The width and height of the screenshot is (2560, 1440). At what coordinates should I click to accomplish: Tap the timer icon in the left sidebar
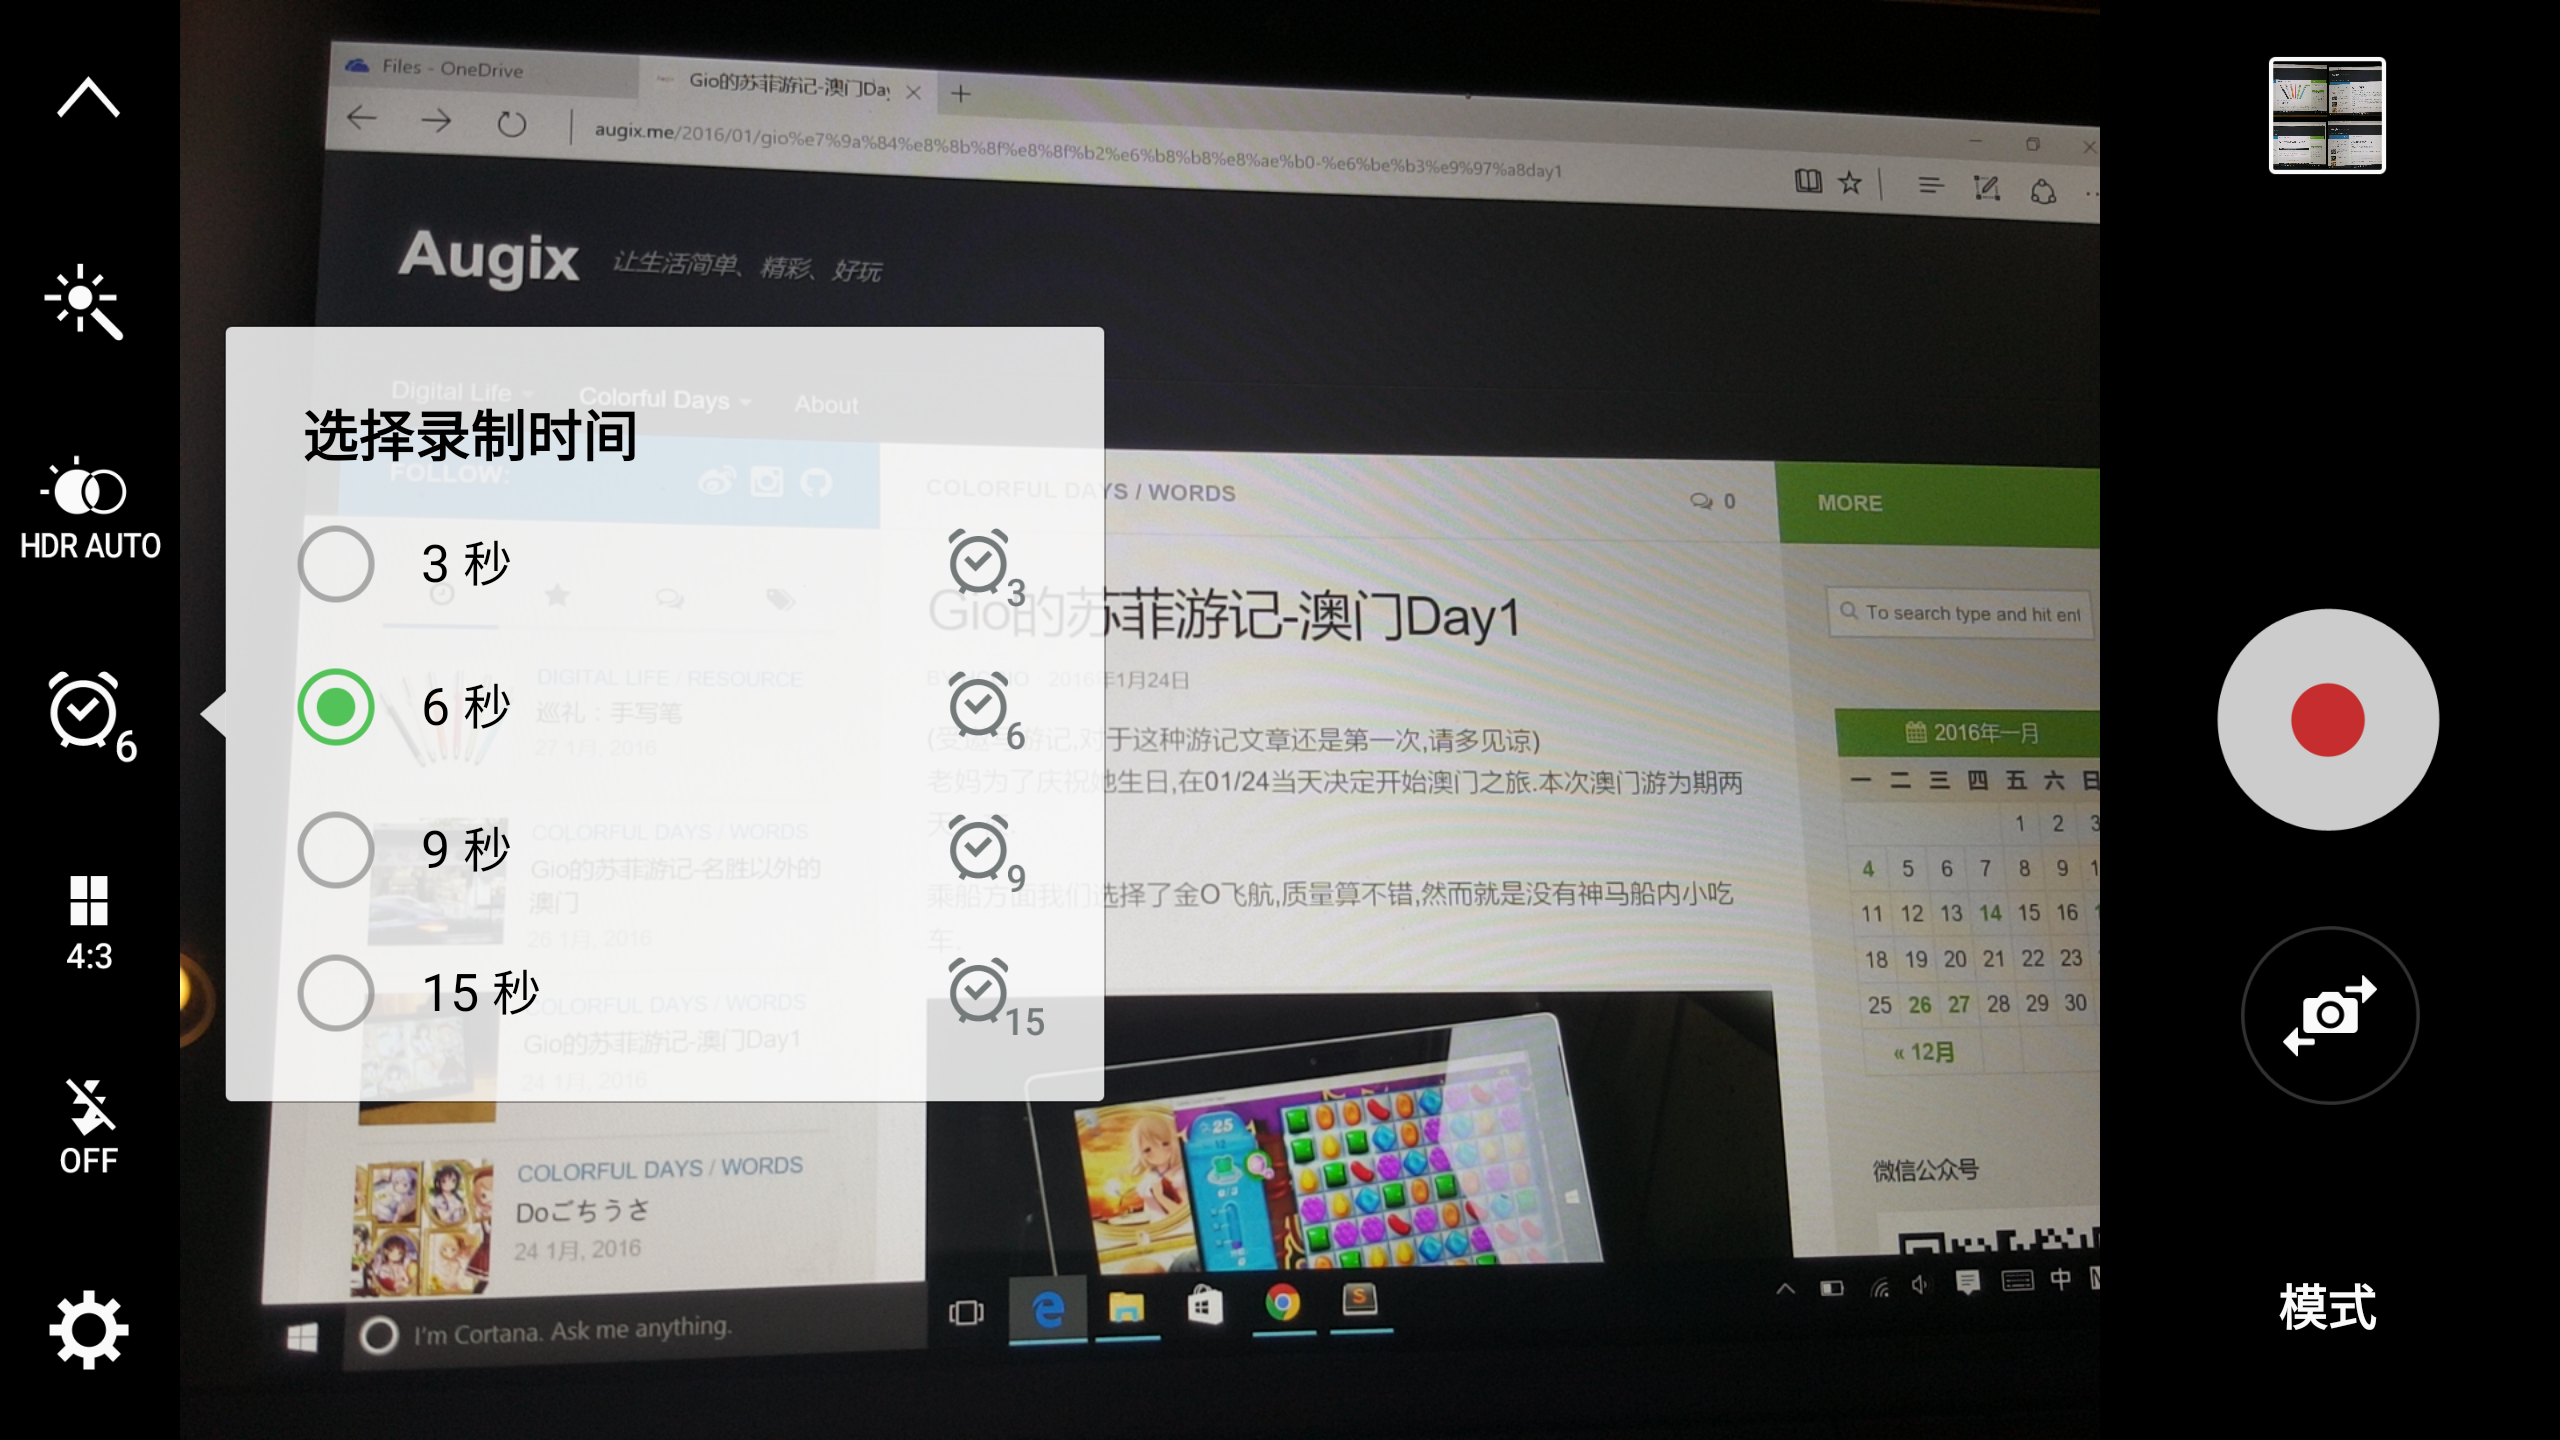click(92, 716)
